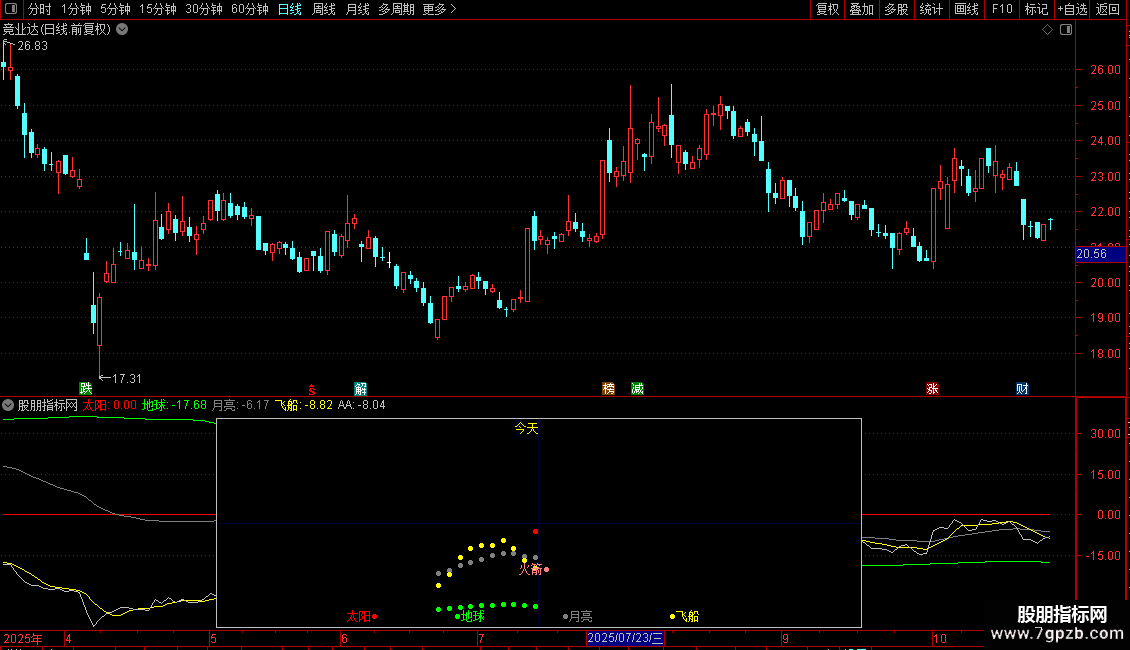Click the 榜 event marker
Image resolution: width=1130 pixels, height=650 pixels.
[608, 388]
